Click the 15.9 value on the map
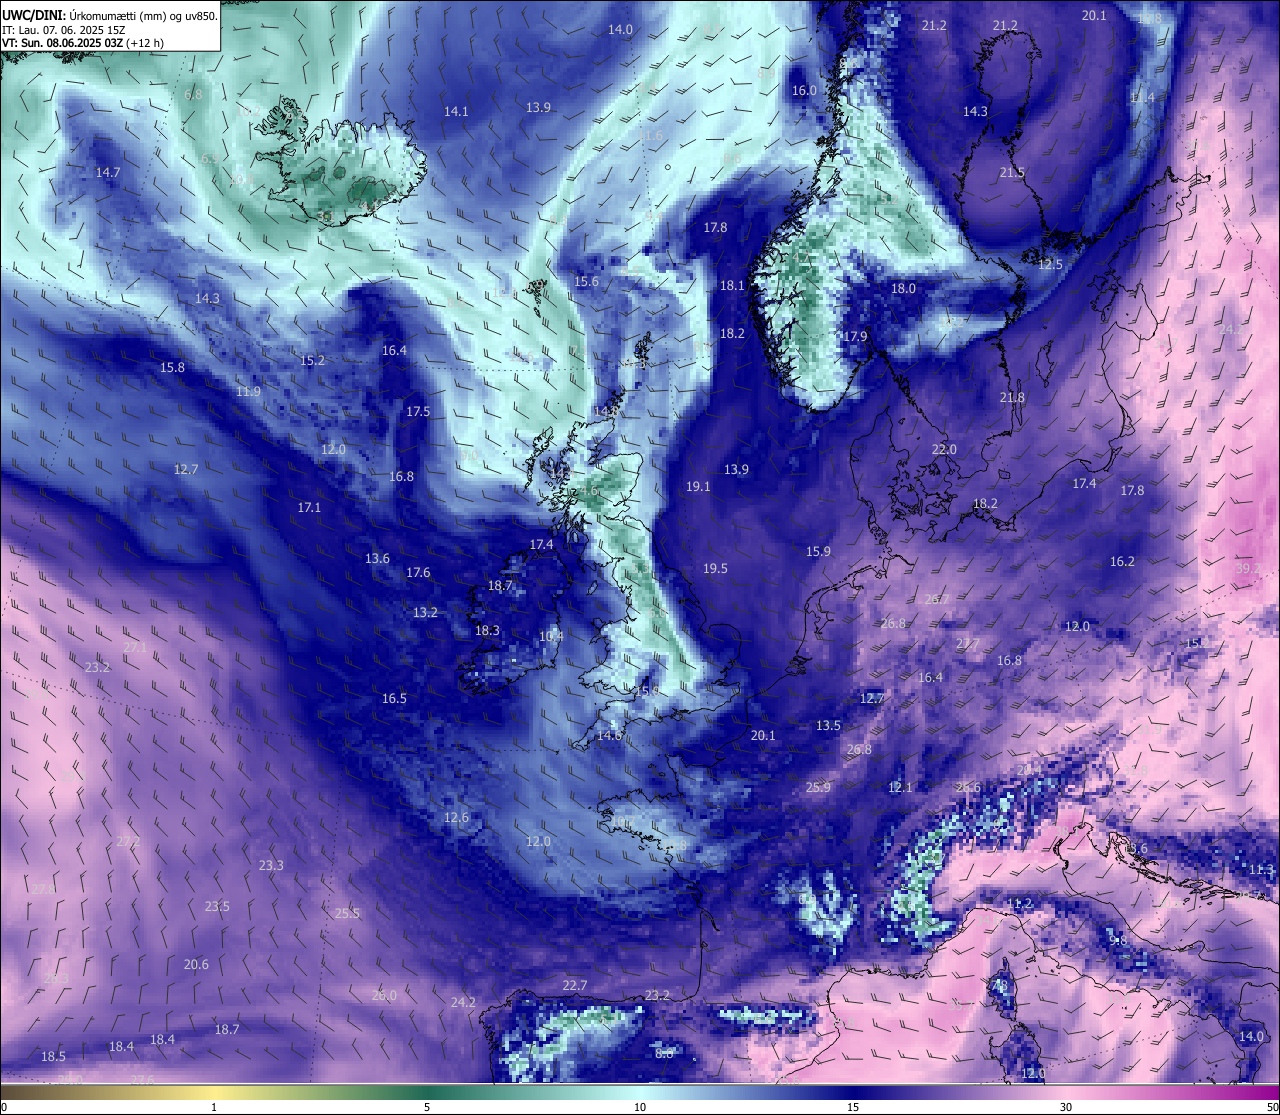The height and width of the screenshot is (1115, 1280). tap(818, 552)
